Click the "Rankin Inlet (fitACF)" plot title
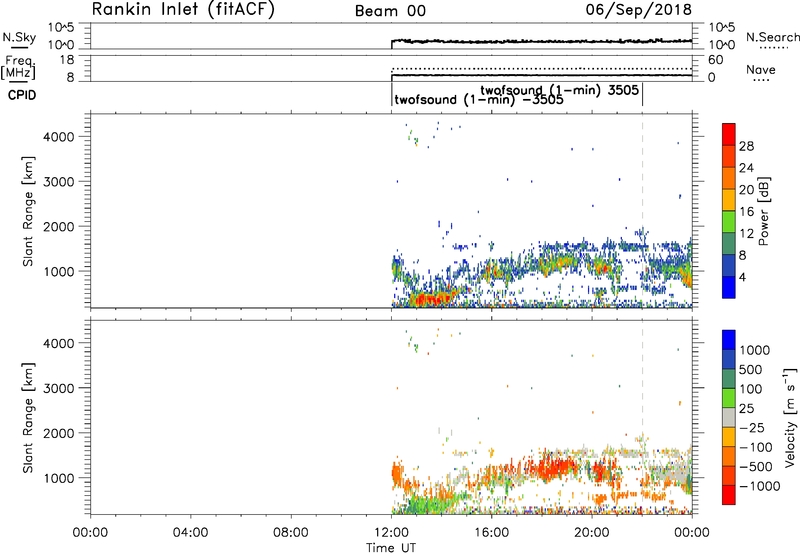Viewport: 800px width, 554px height. pyautogui.click(x=183, y=9)
